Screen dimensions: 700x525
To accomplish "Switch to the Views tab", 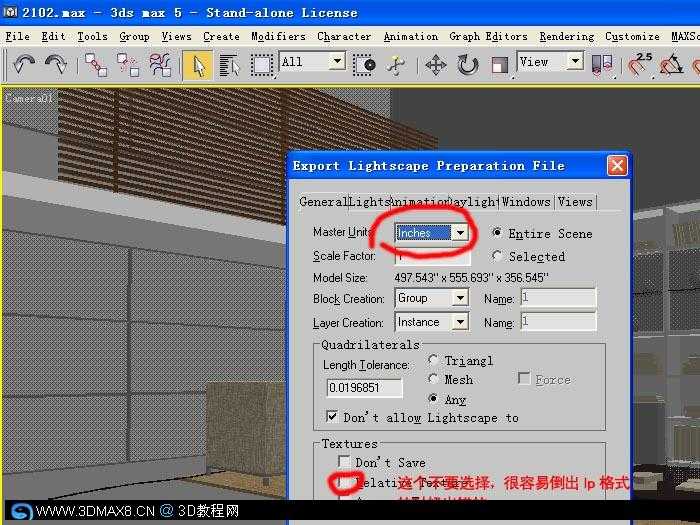I will (575, 202).
